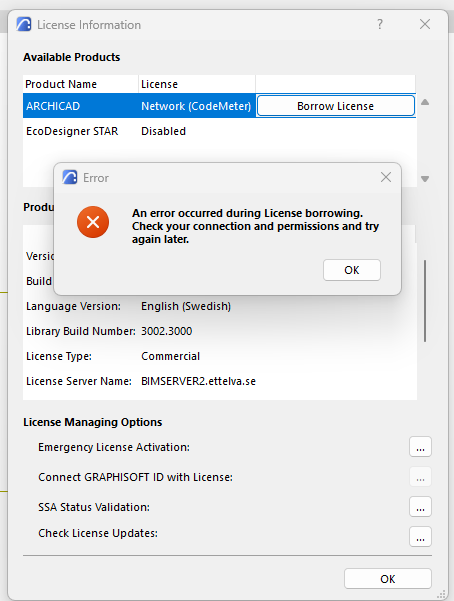Click the Archicad icon in Error title
The width and height of the screenshot is (454, 601).
click(70, 177)
